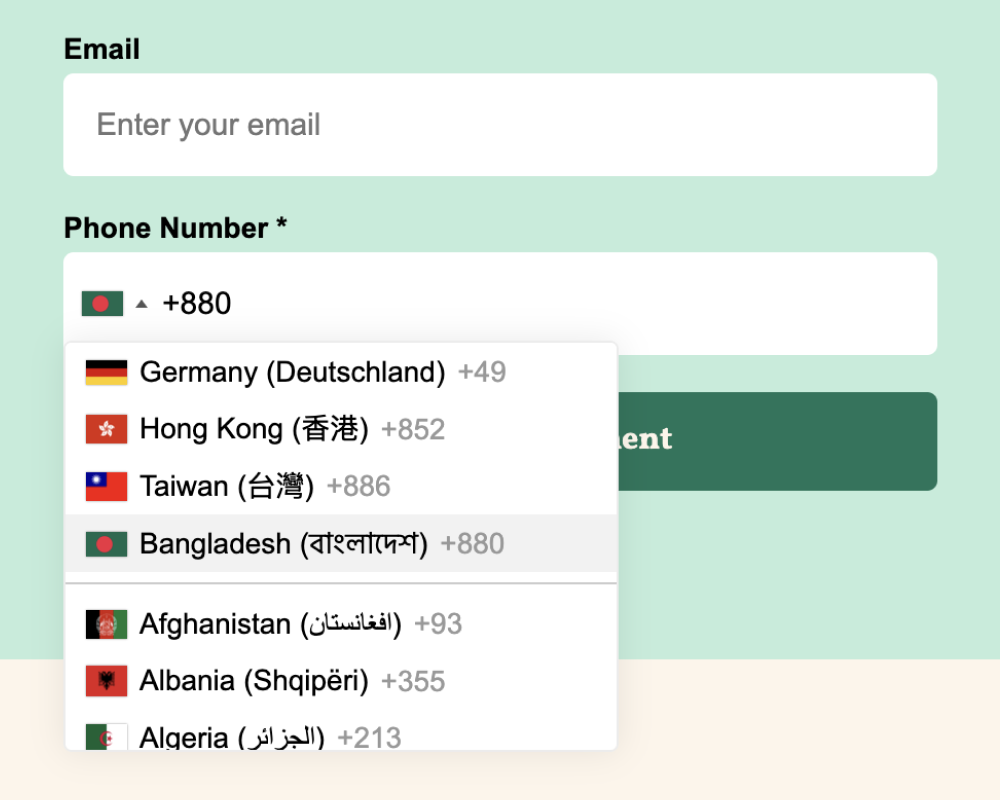Click the Bangladesh flag in dropdown list
This screenshot has height=800, width=1000.
(106, 544)
